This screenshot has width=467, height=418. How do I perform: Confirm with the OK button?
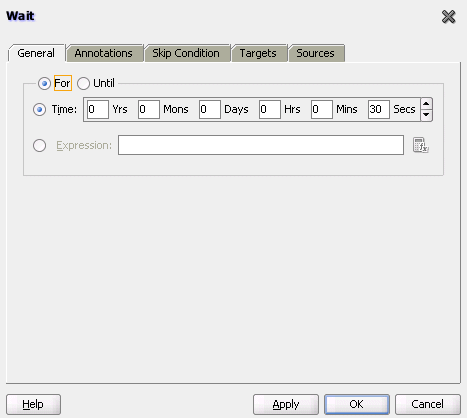[356, 404]
